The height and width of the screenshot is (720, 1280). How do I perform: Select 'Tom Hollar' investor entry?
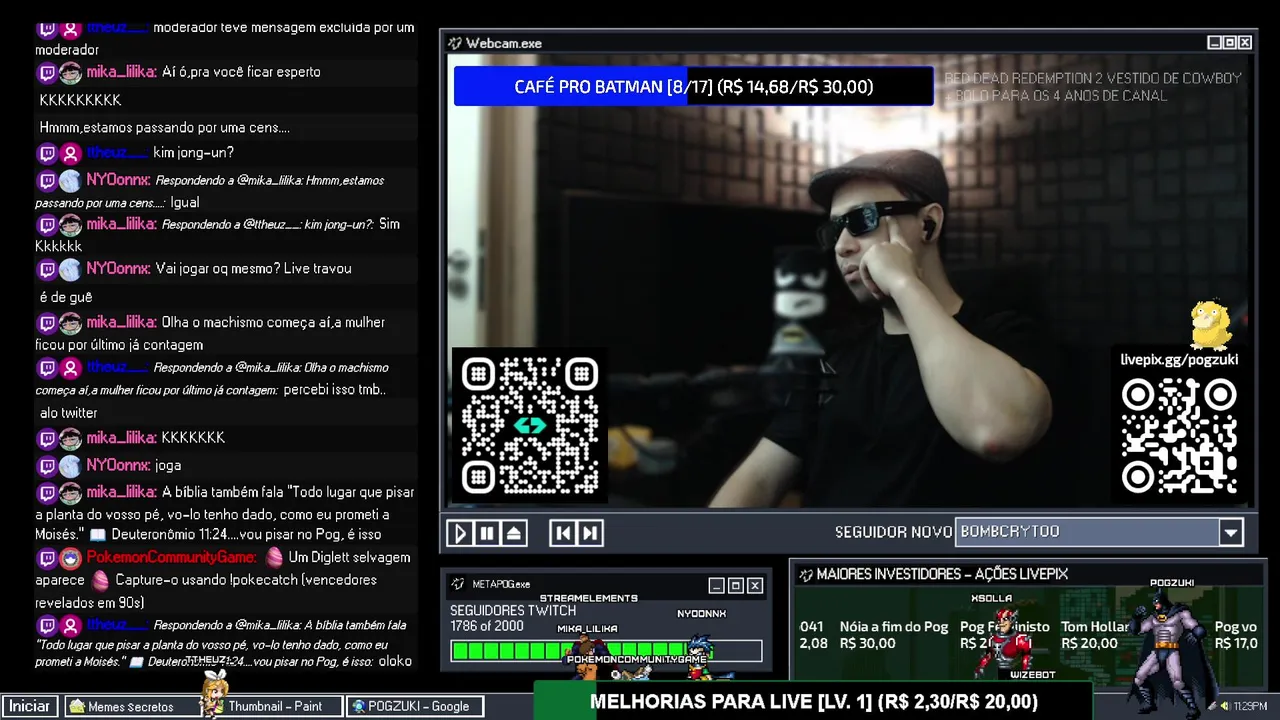pos(1095,635)
